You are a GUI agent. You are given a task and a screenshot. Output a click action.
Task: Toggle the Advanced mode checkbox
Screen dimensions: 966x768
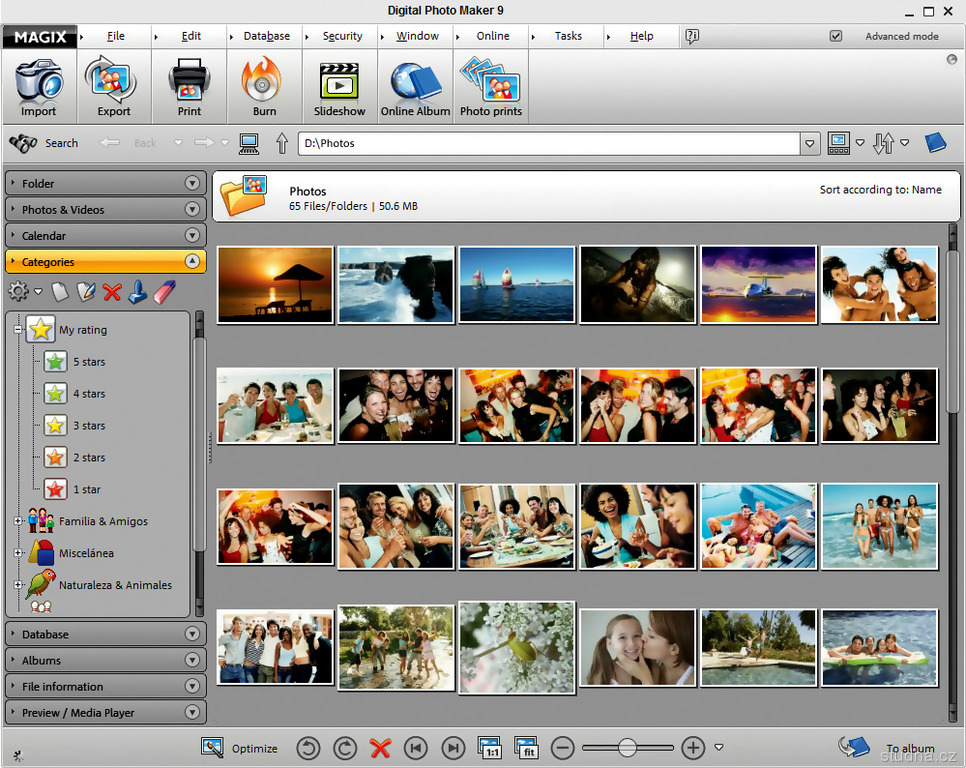(x=836, y=36)
